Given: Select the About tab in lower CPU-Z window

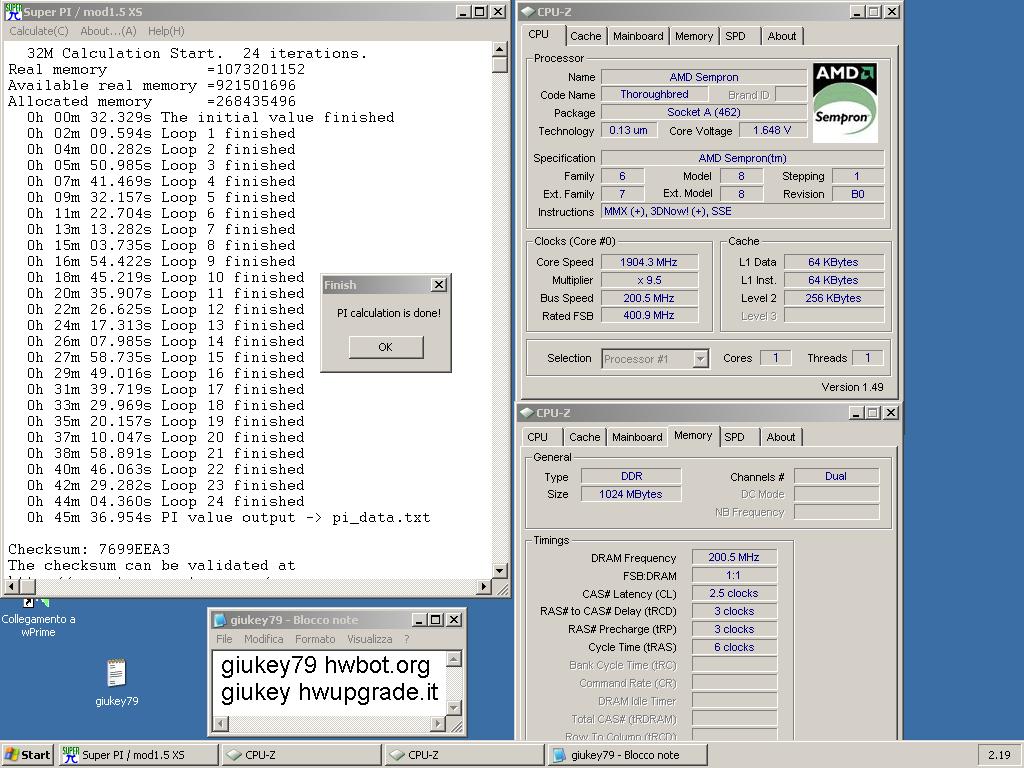Looking at the screenshot, I should pos(781,437).
